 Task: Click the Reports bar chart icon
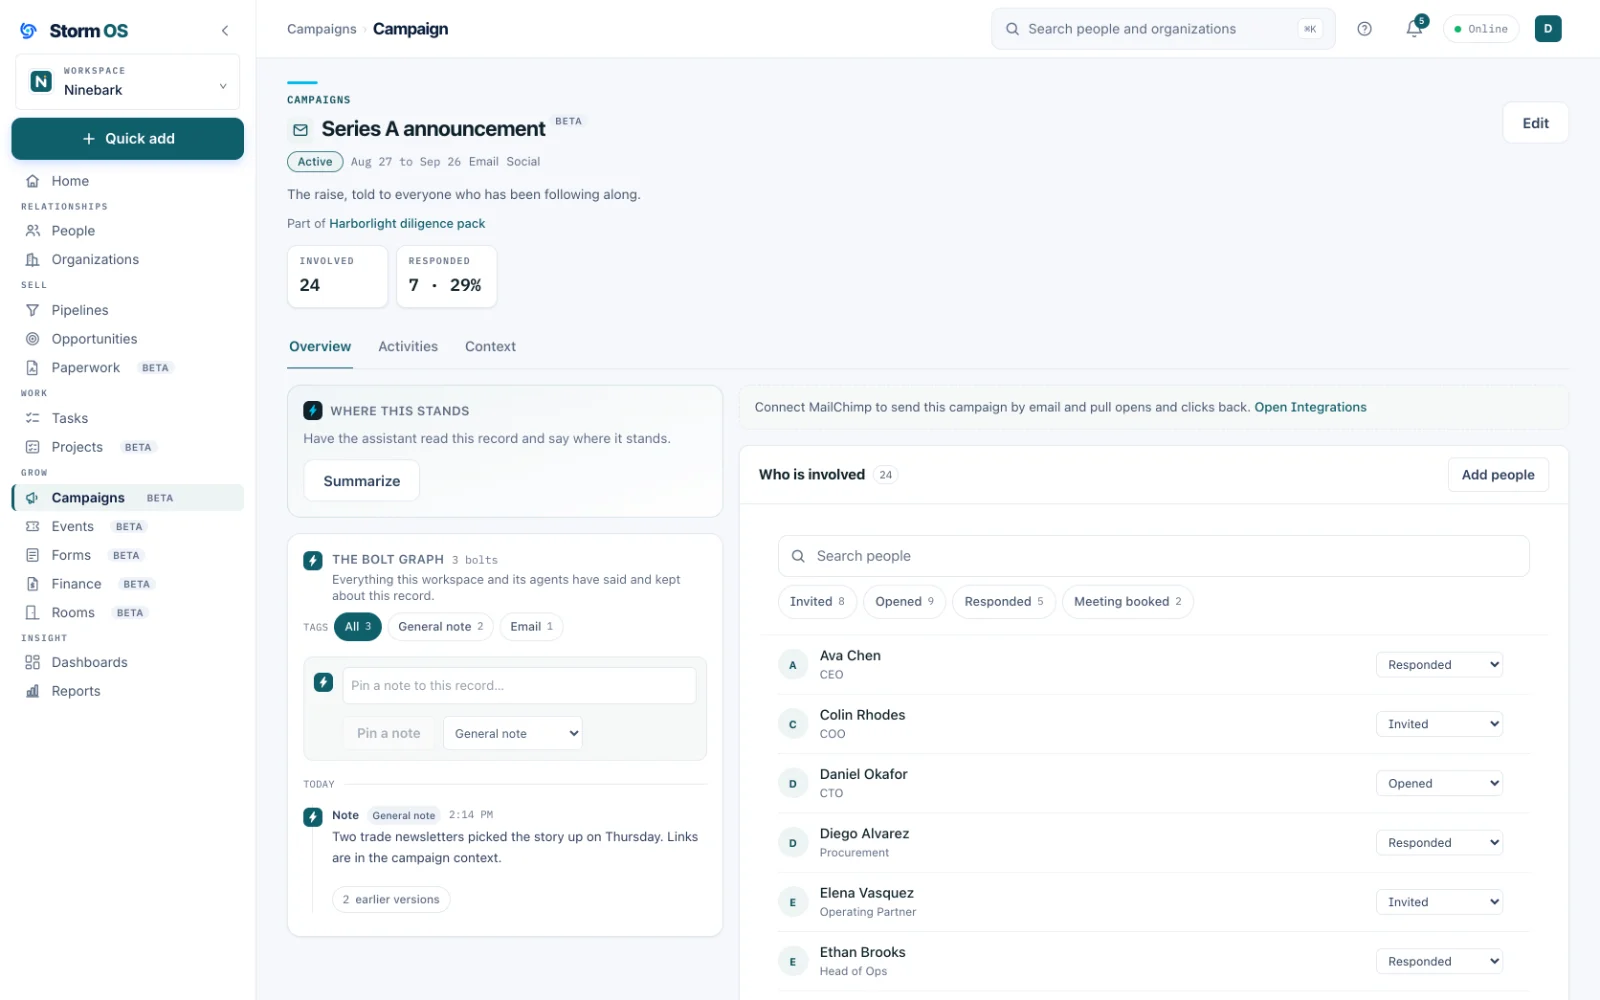[x=33, y=691]
